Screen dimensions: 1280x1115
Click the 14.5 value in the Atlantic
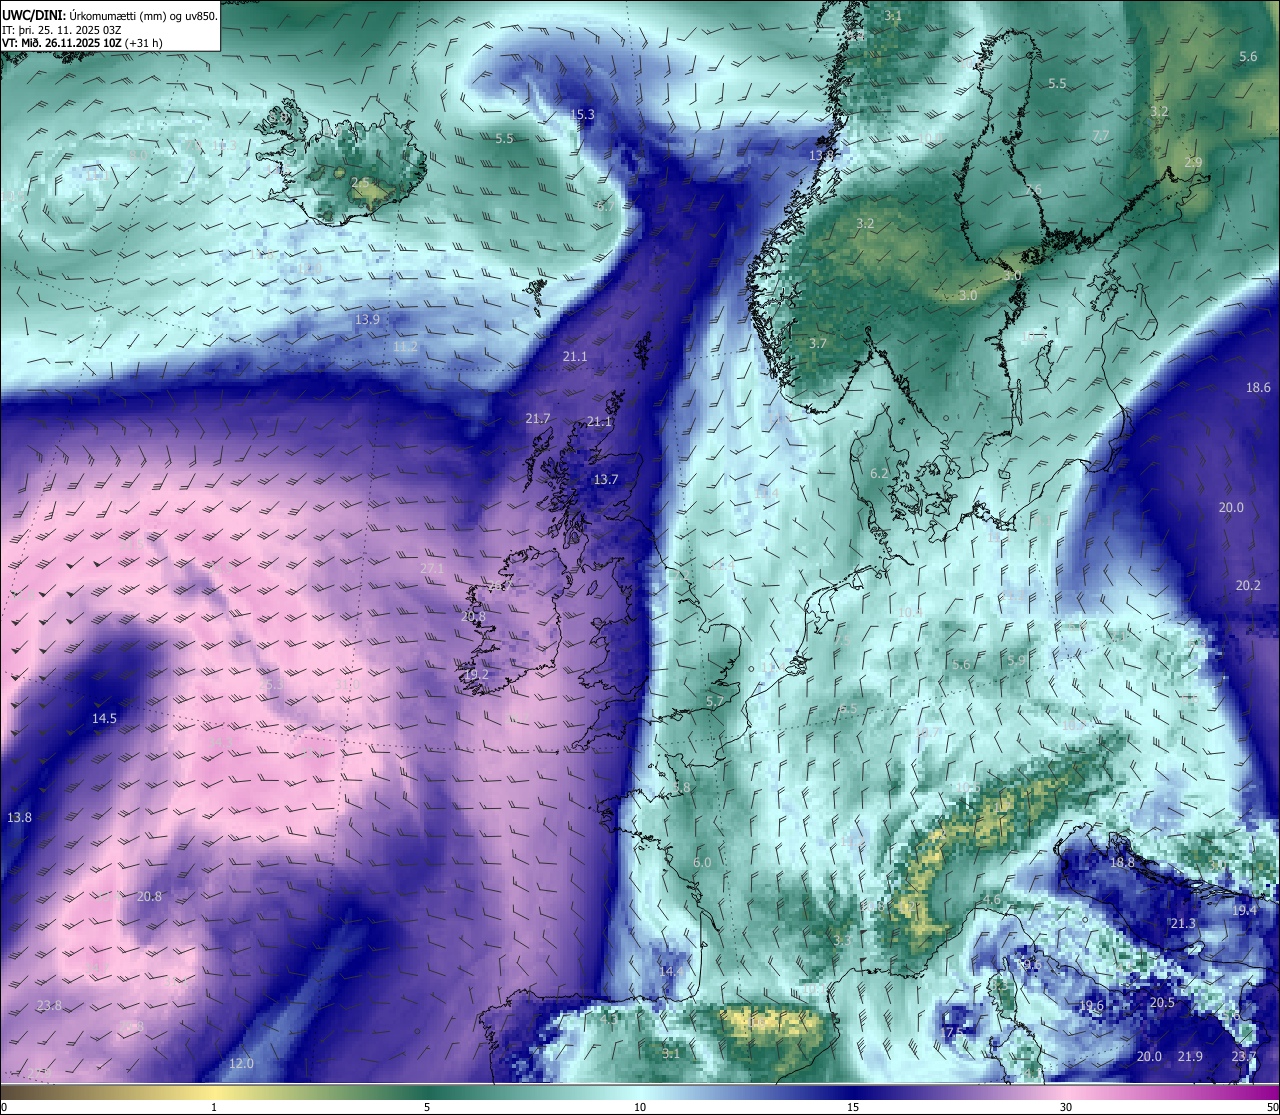[105, 718]
